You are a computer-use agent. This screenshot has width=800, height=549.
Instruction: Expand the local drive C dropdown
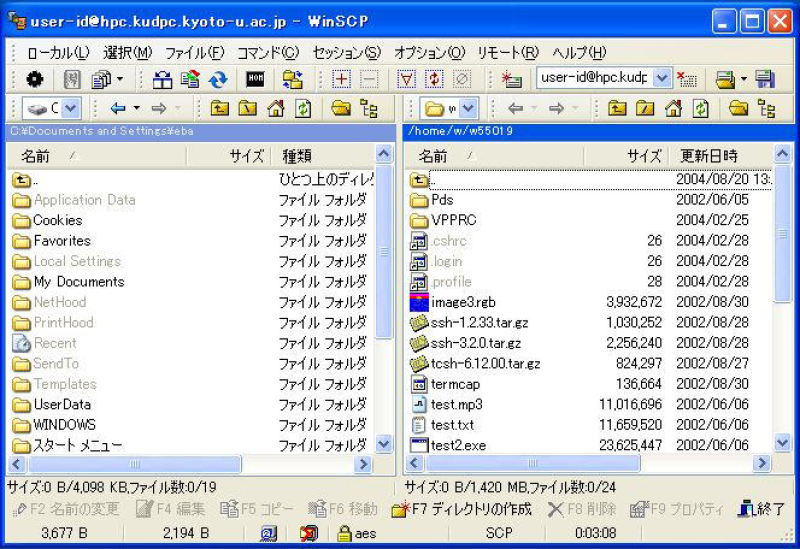coord(70,108)
